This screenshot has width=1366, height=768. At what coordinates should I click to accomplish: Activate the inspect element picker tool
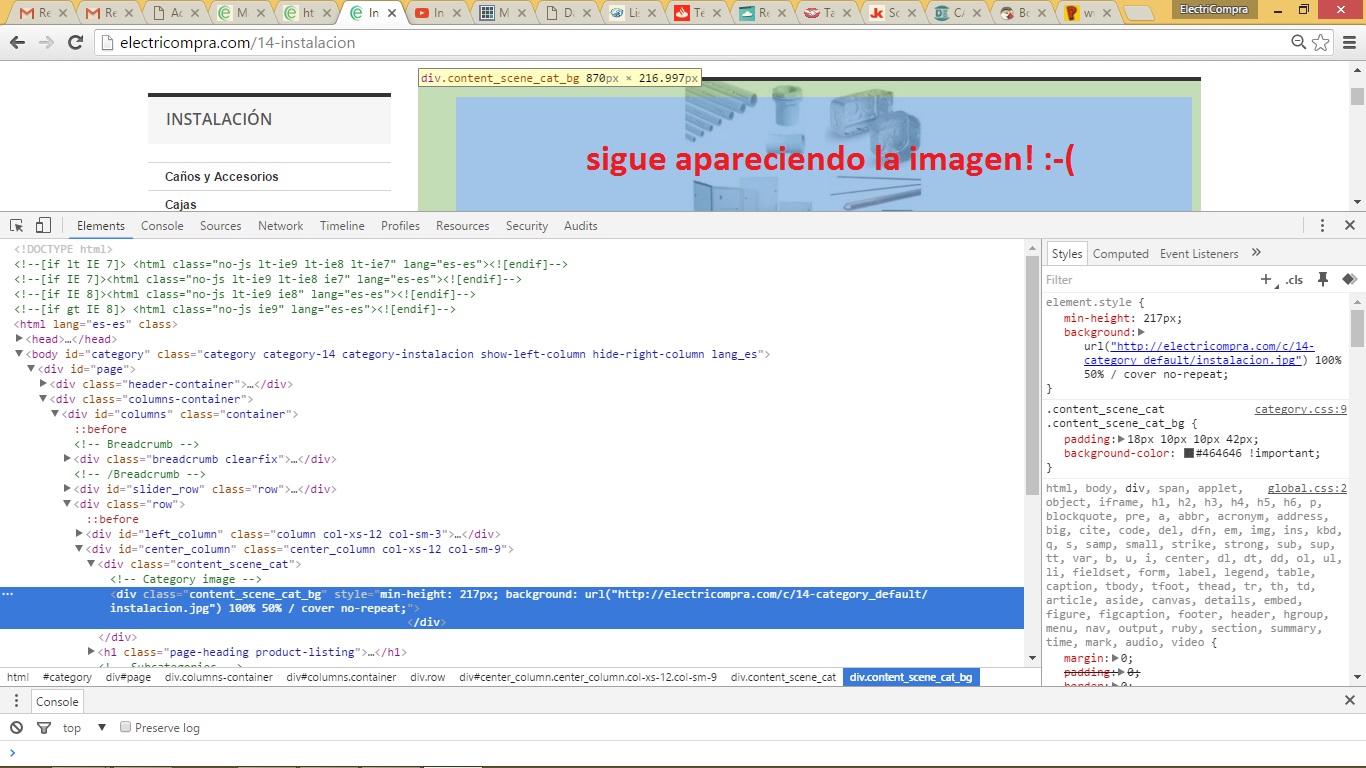click(x=17, y=226)
